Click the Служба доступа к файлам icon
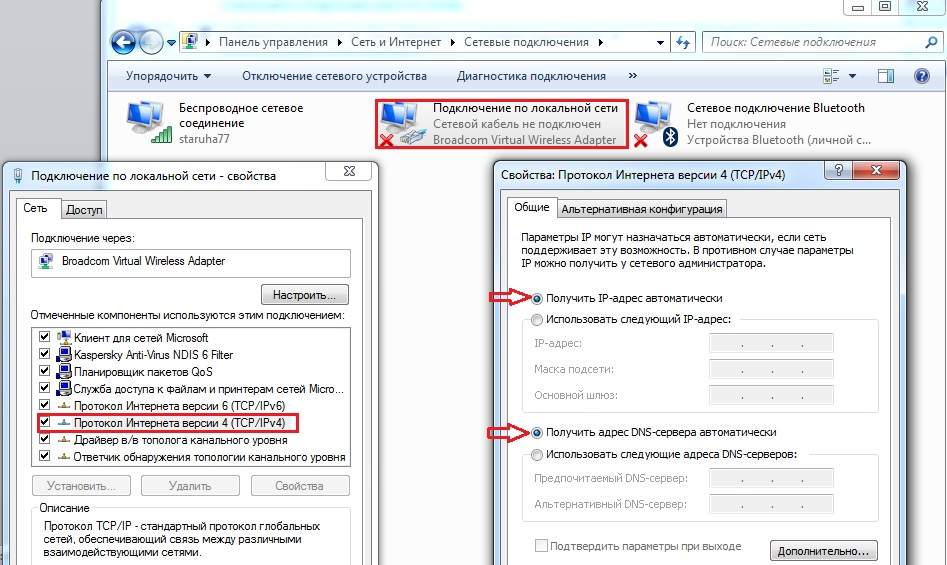The image size is (947, 565). coord(63,388)
